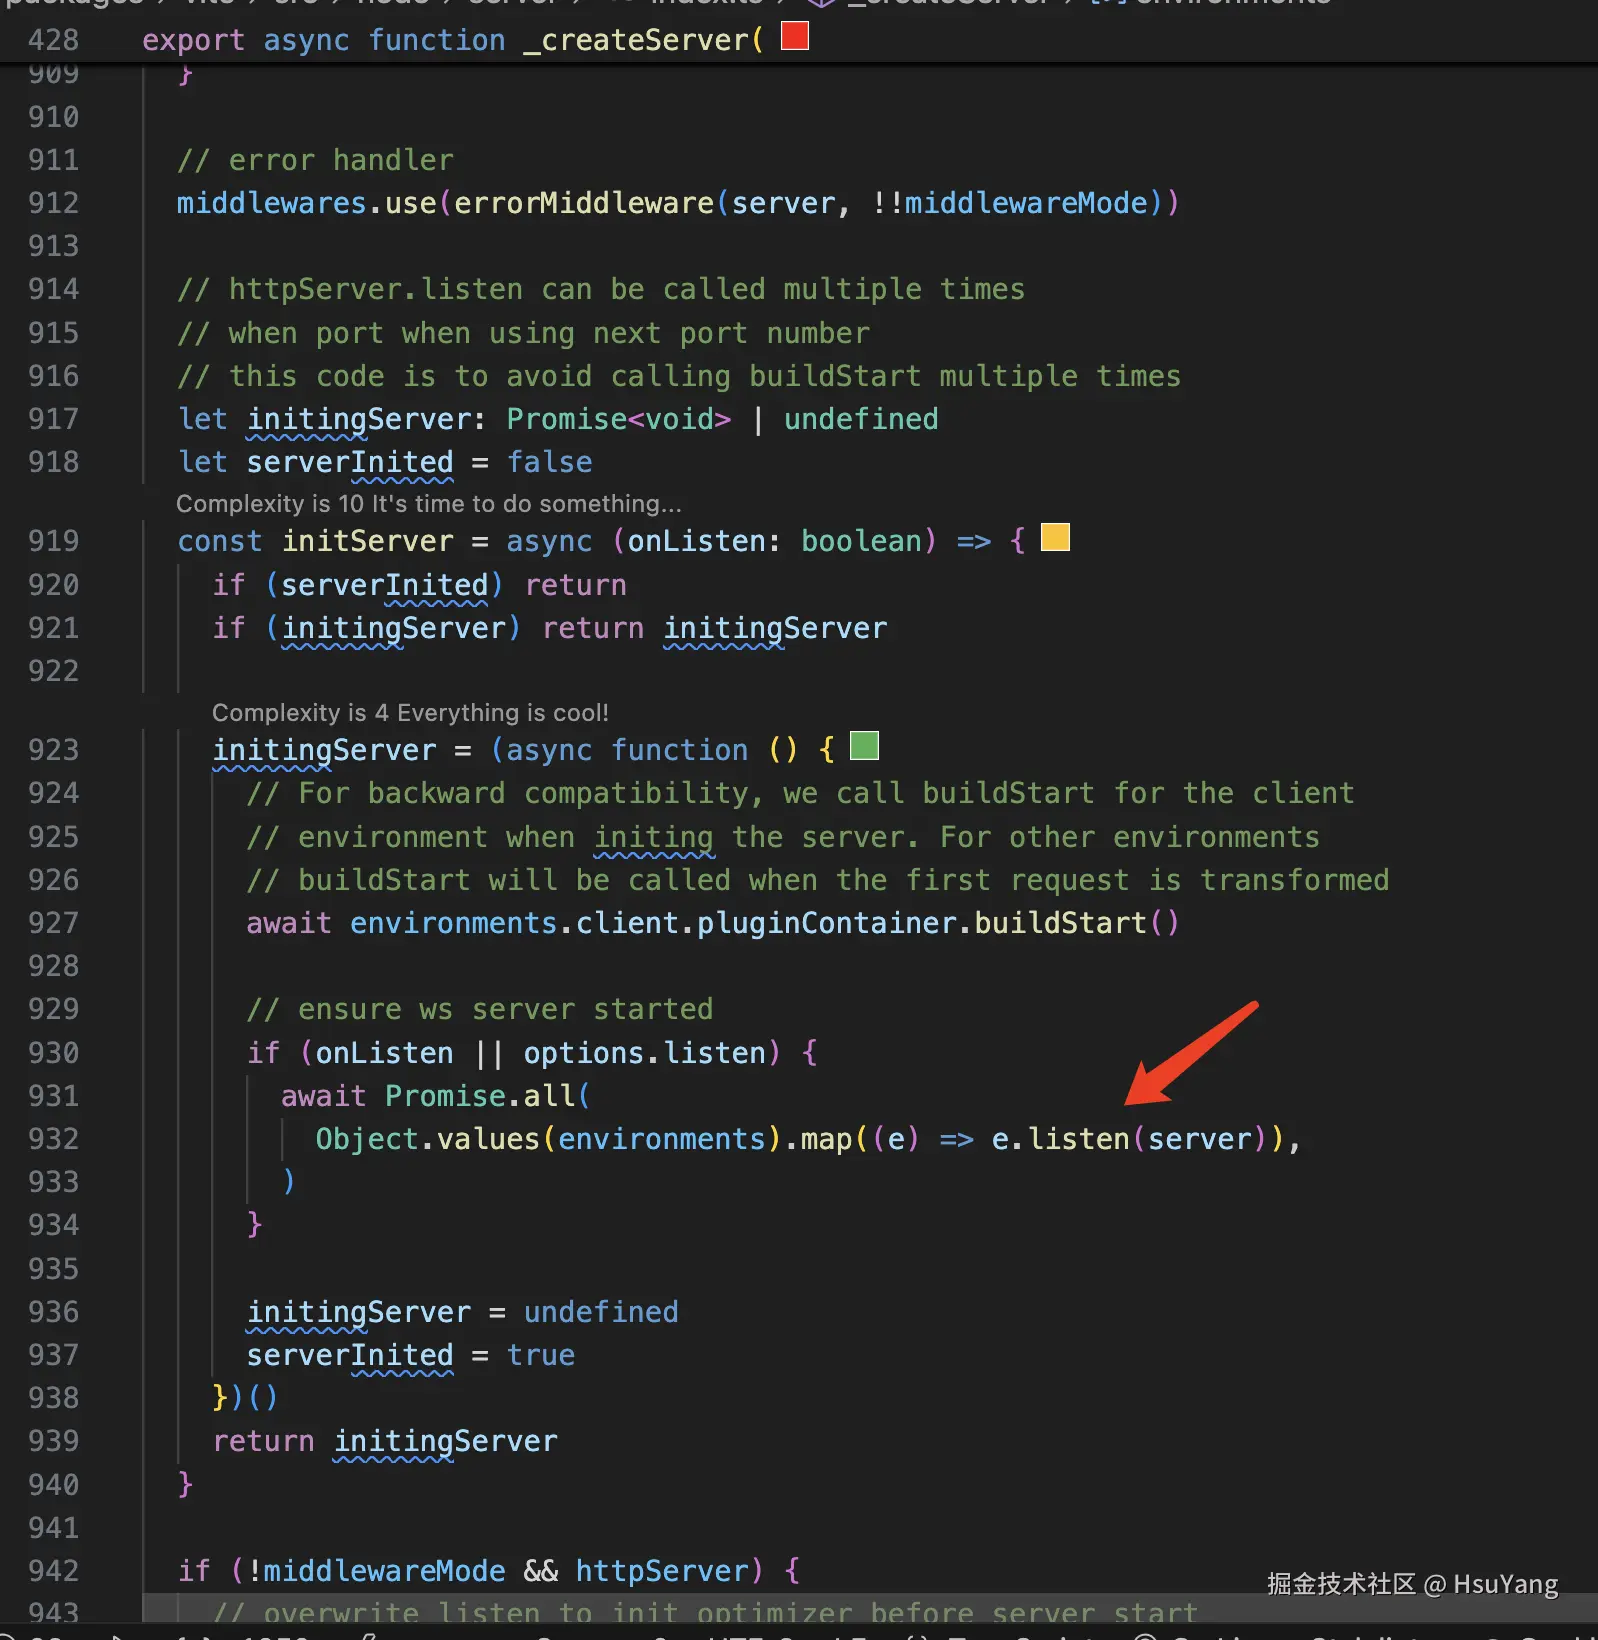
Task: Click serverInited variable on line 918
Action: (350, 462)
